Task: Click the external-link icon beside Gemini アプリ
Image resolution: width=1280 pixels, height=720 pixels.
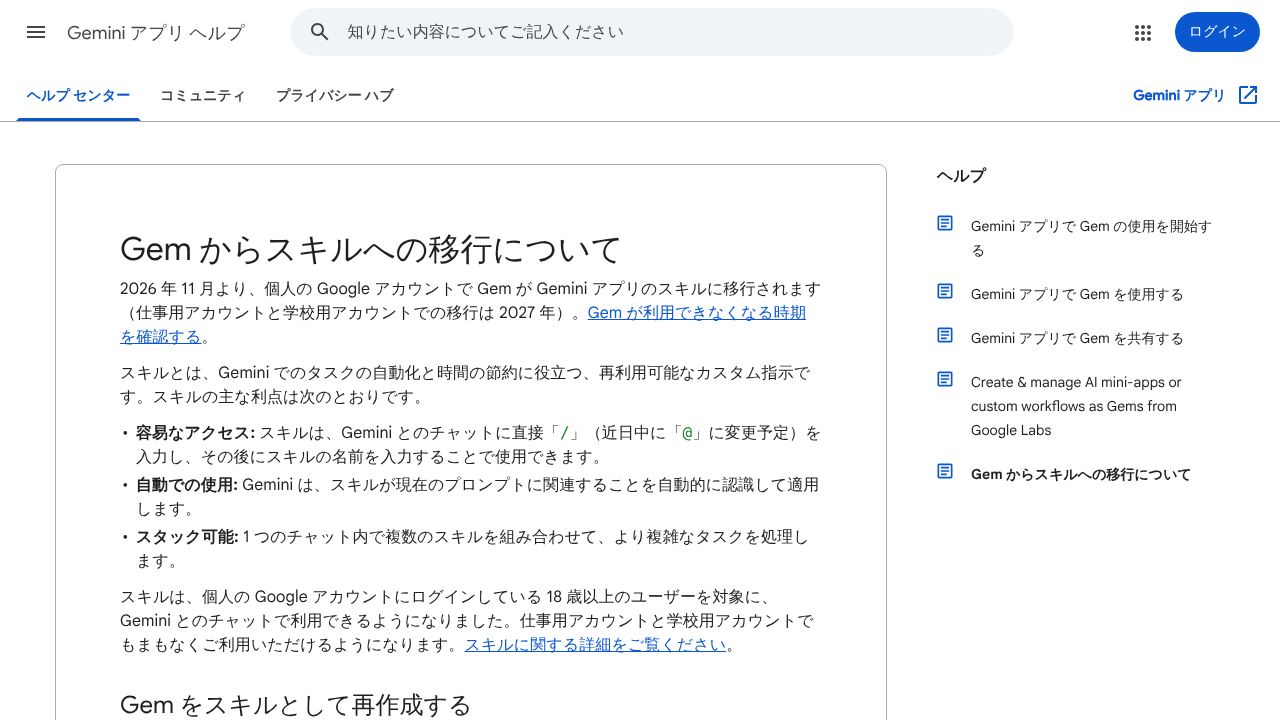Action: 1248,95
